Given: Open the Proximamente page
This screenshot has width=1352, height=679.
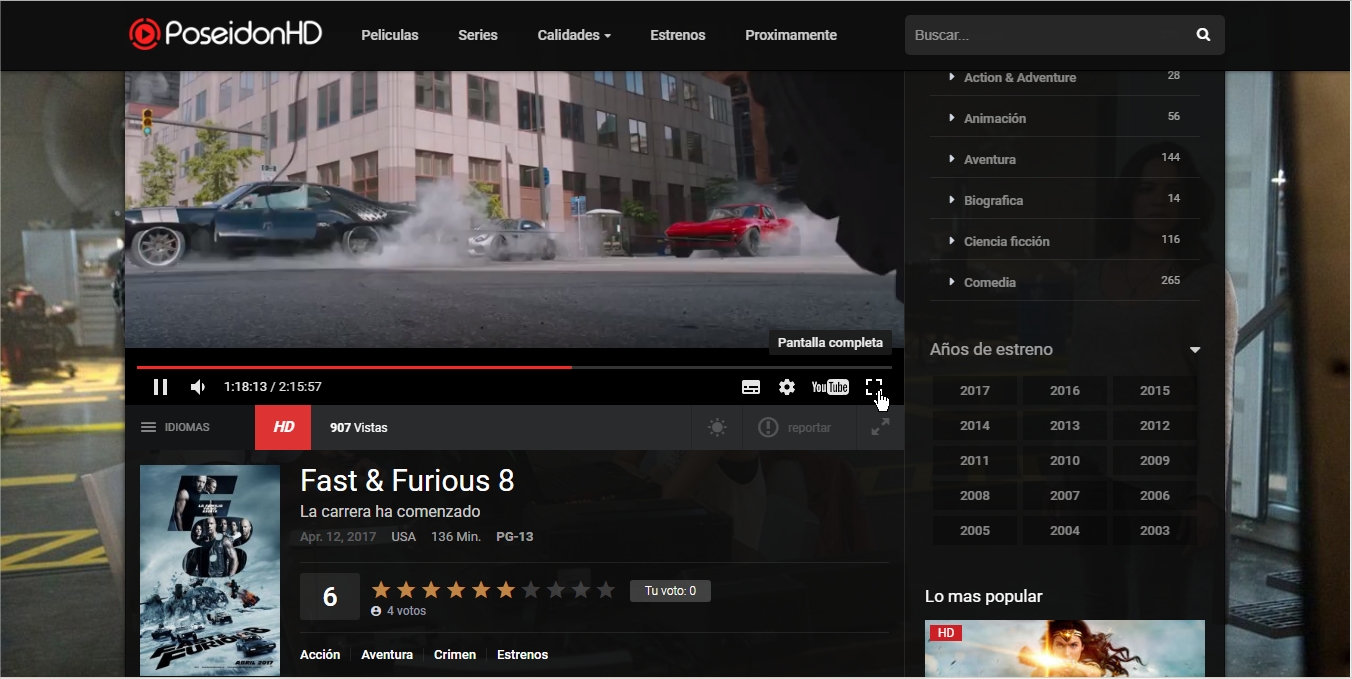Looking at the screenshot, I should coord(791,35).
